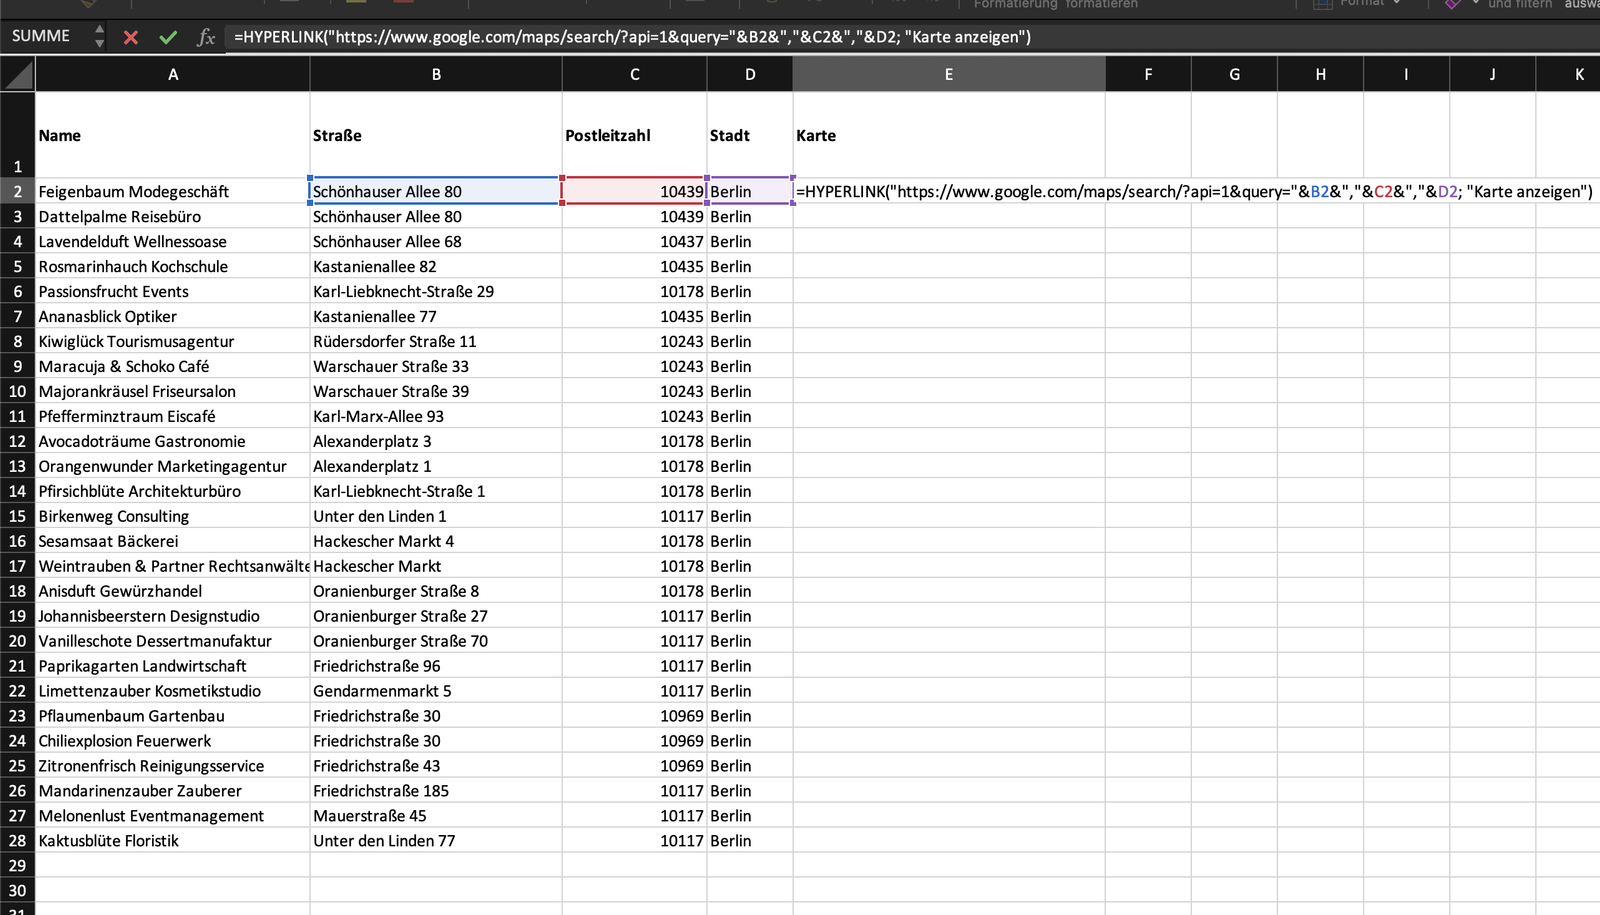Open the fx insert function dialog
Viewport: 1600px width, 915px height.
click(x=206, y=37)
